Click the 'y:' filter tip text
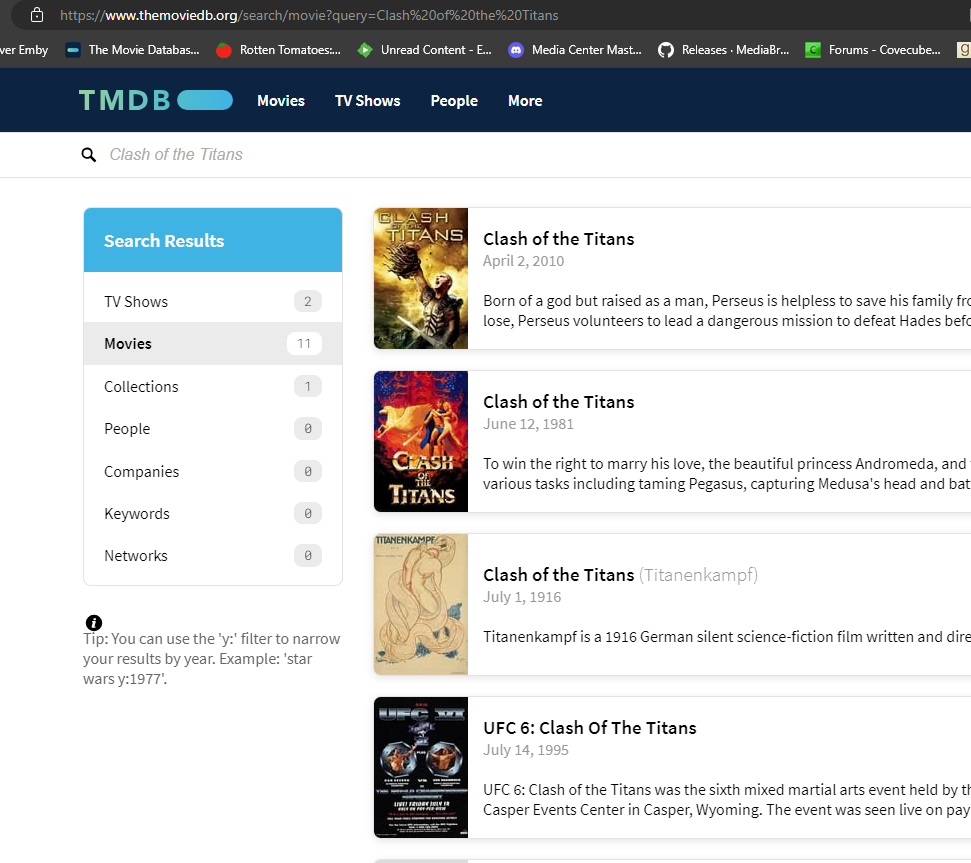This screenshot has width=971, height=863. [212, 659]
